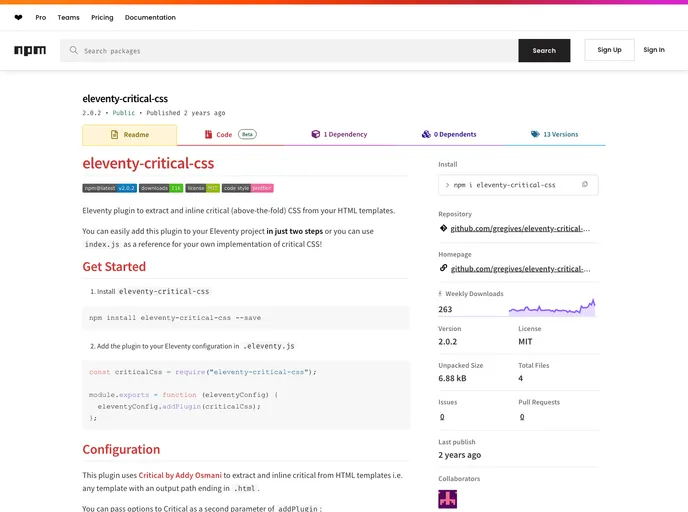
Task: Open the collaborator avatar
Action: coord(448,499)
